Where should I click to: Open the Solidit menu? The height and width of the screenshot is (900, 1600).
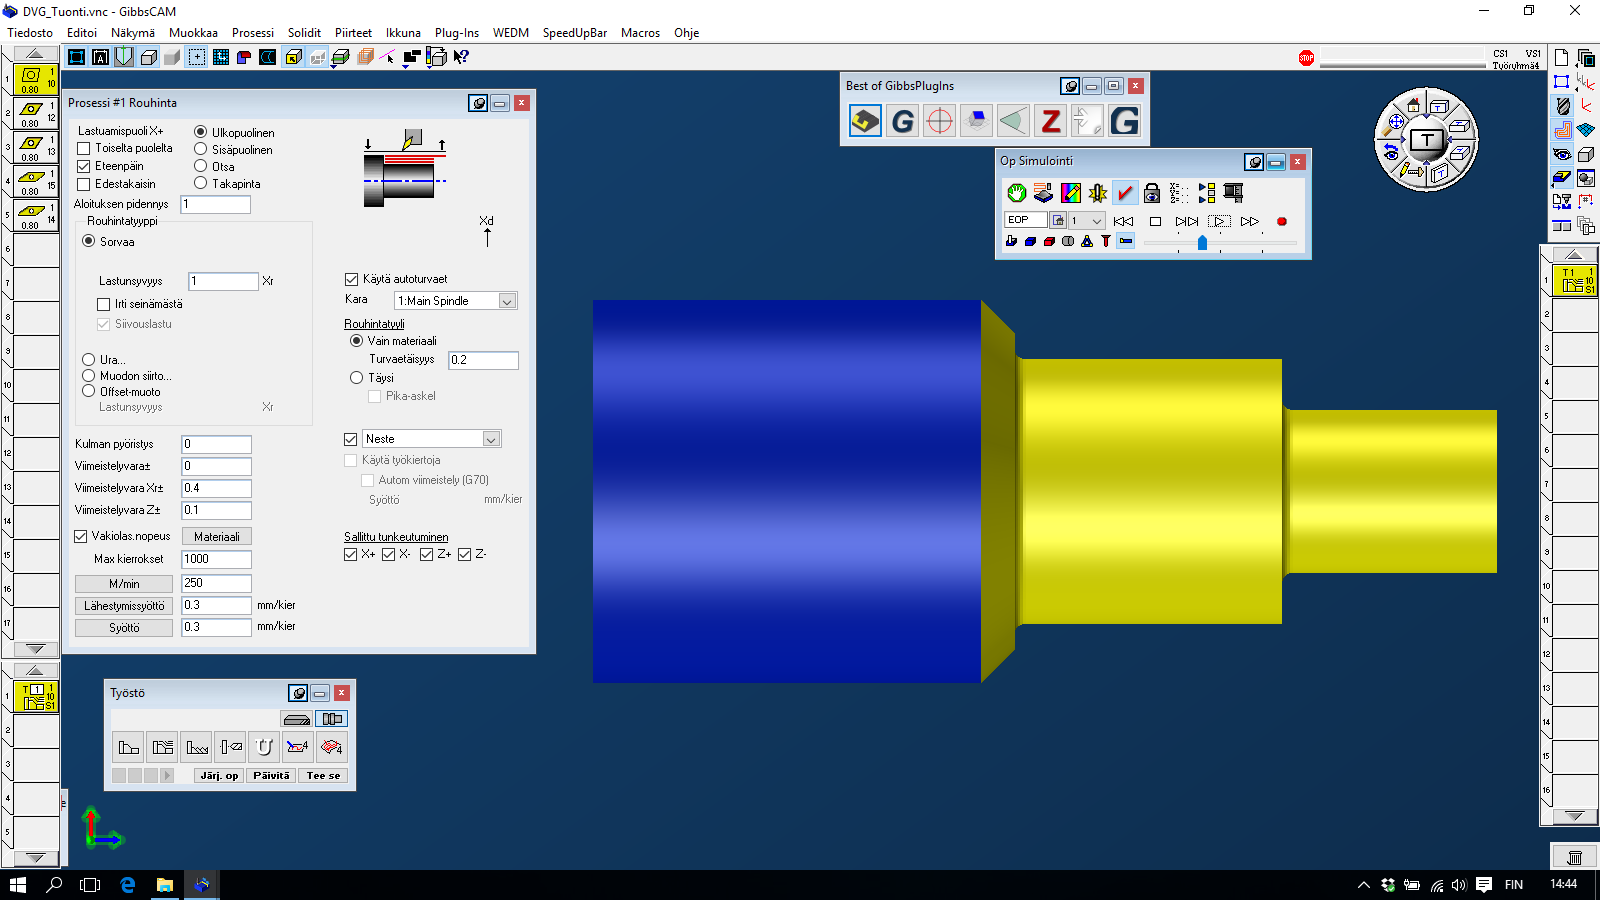point(304,33)
